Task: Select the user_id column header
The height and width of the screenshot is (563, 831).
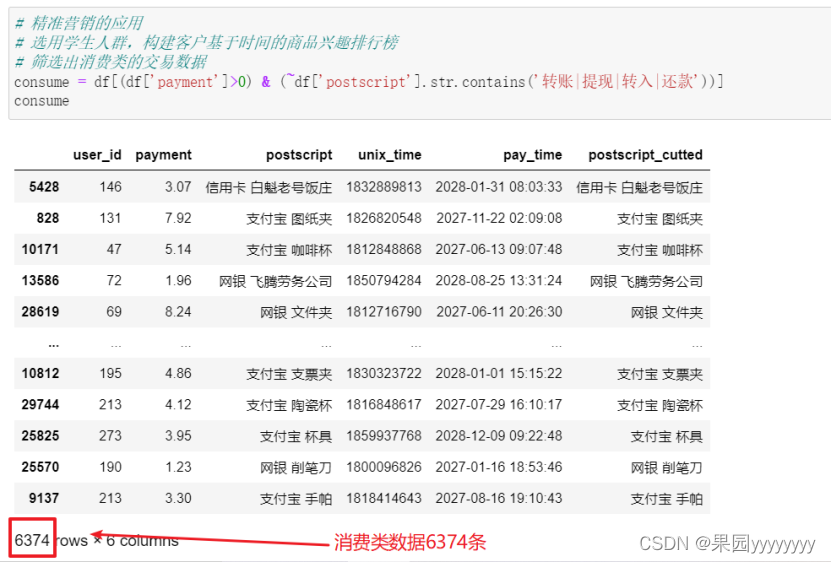Action: pyautogui.click(x=97, y=155)
